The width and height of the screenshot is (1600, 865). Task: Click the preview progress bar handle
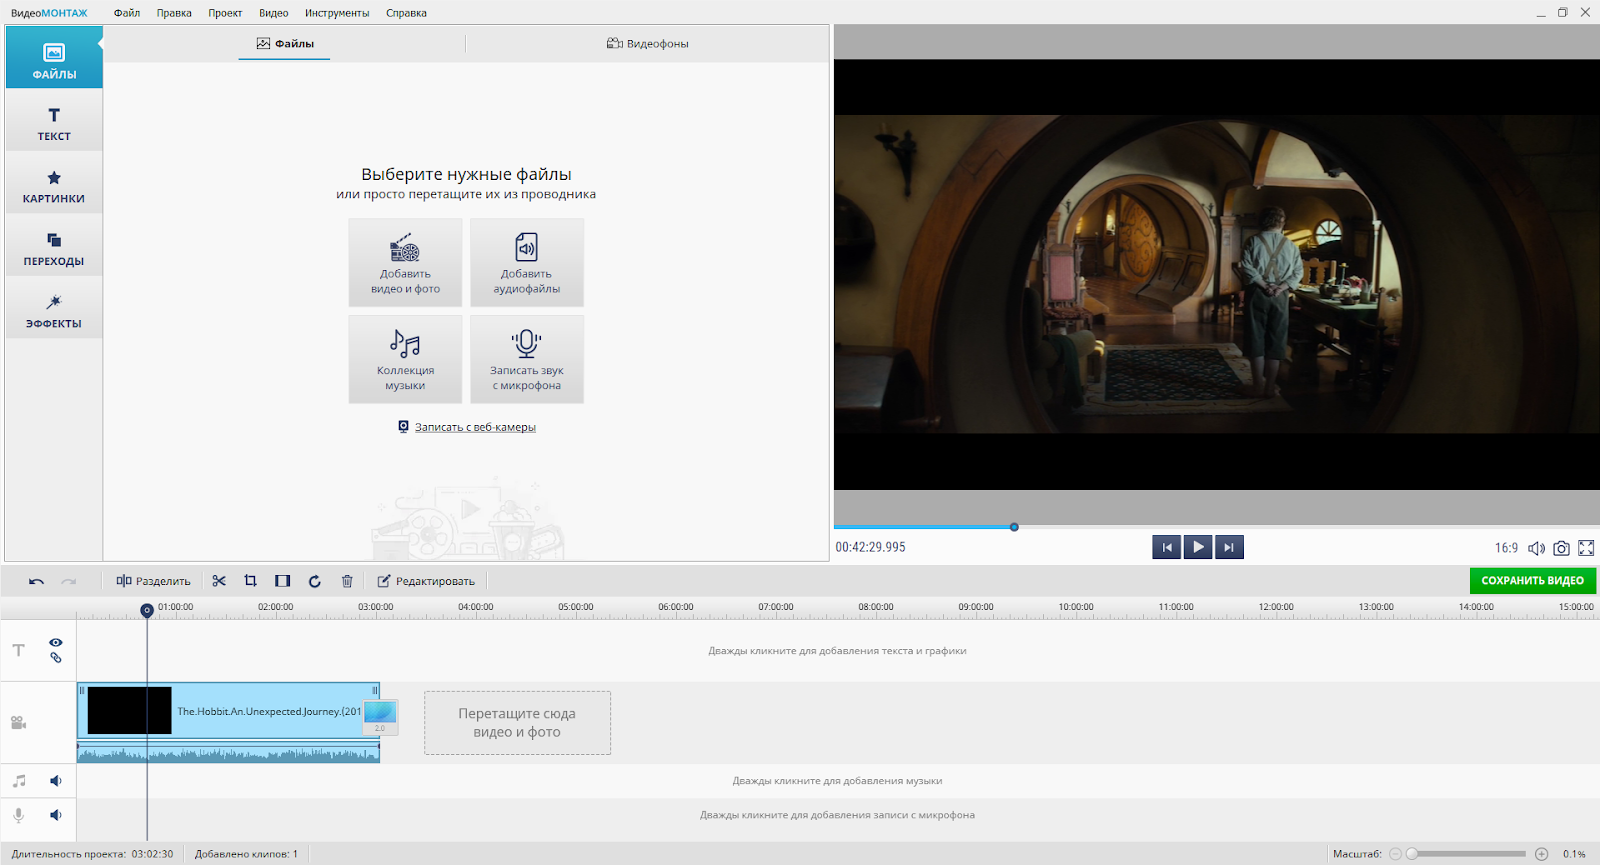pos(1014,527)
